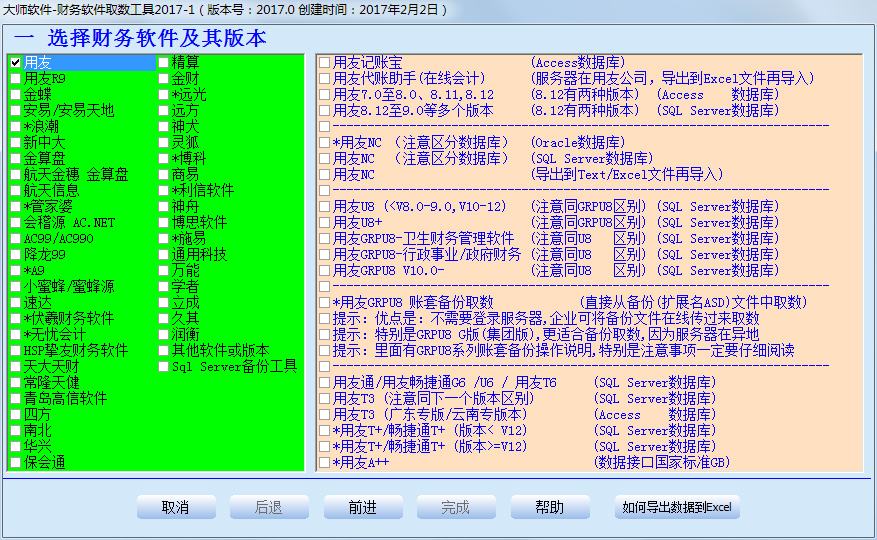Select the 神犬 checkbox

tap(163, 127)
